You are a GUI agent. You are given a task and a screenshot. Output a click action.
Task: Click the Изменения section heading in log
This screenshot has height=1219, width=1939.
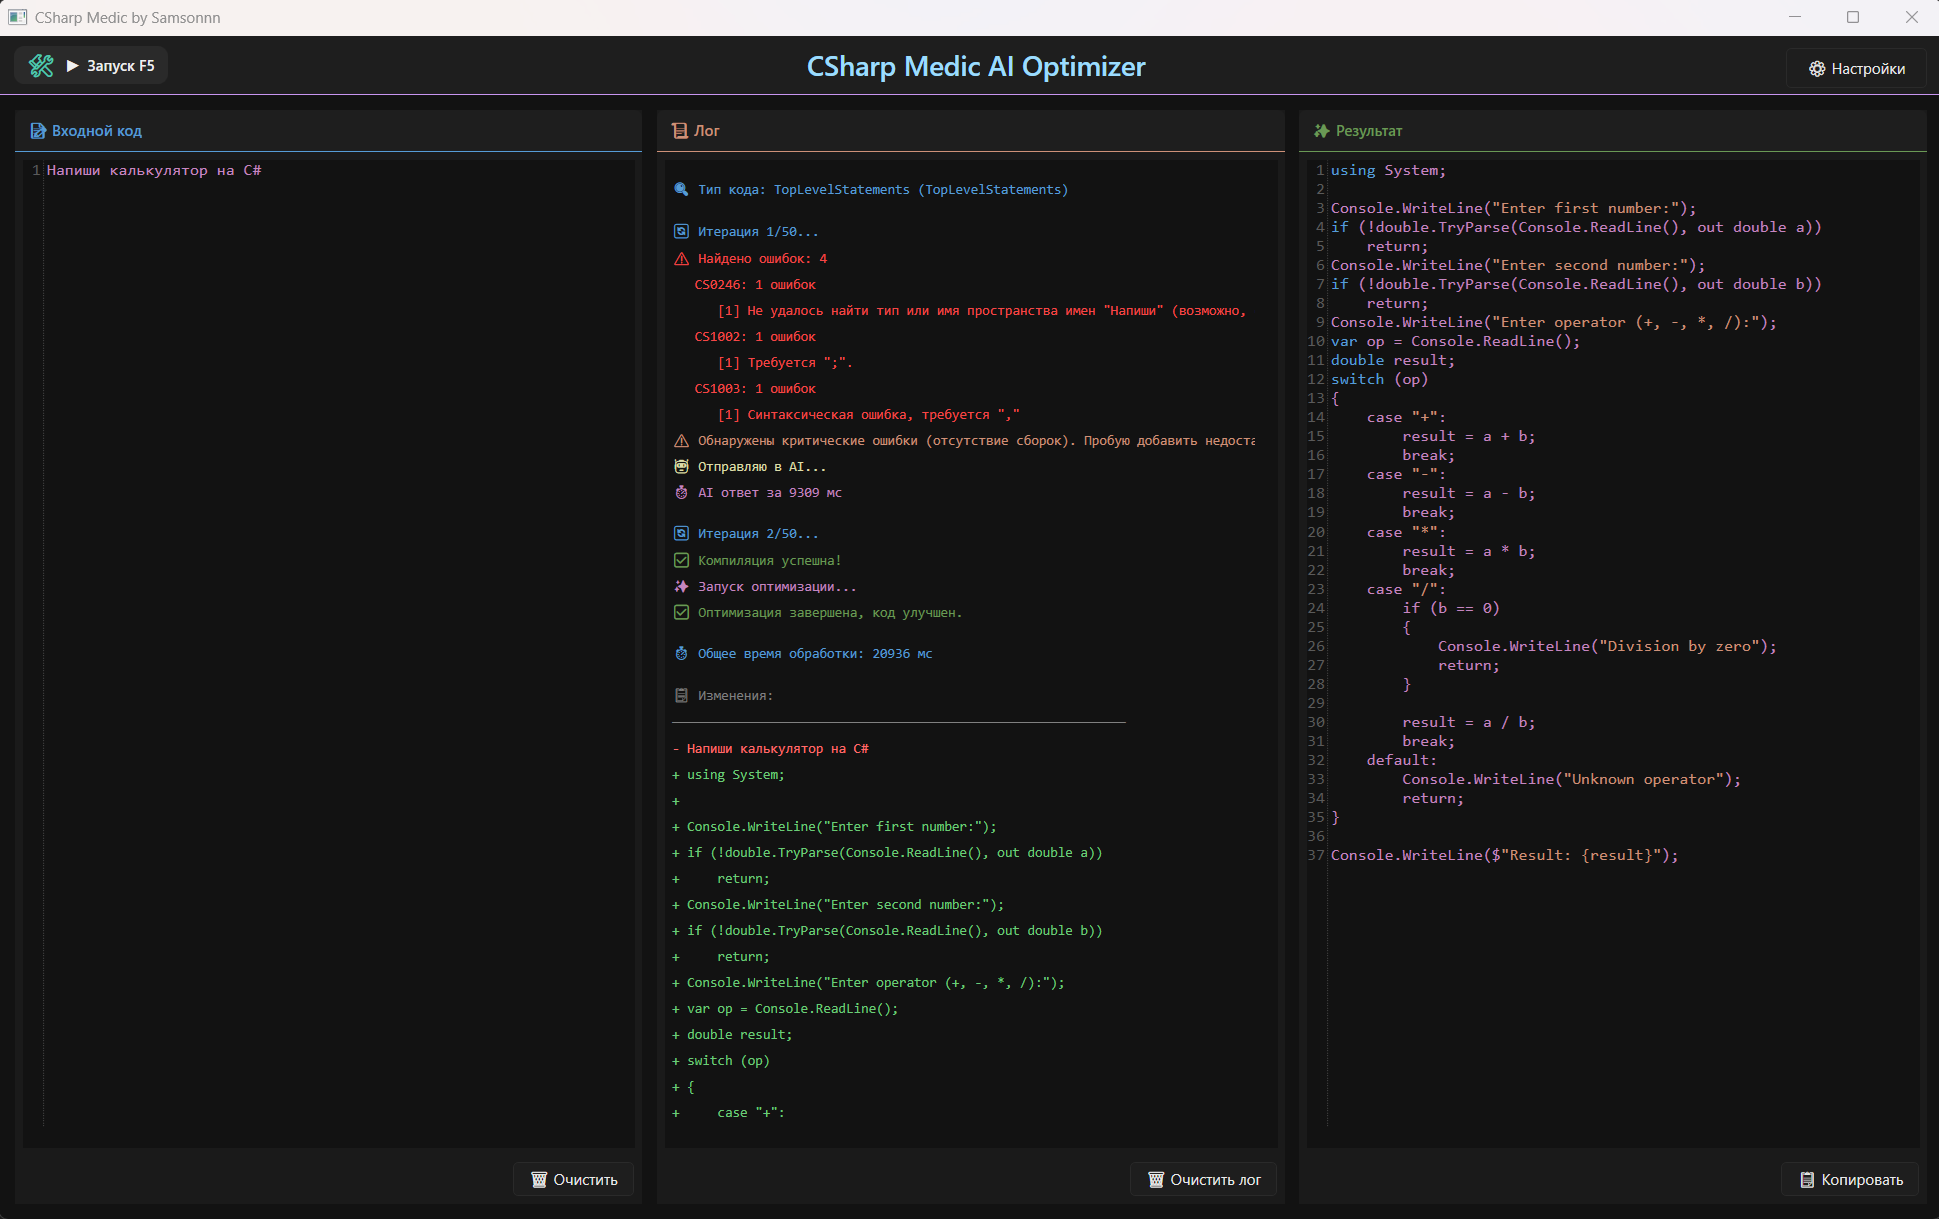[735, 696]
